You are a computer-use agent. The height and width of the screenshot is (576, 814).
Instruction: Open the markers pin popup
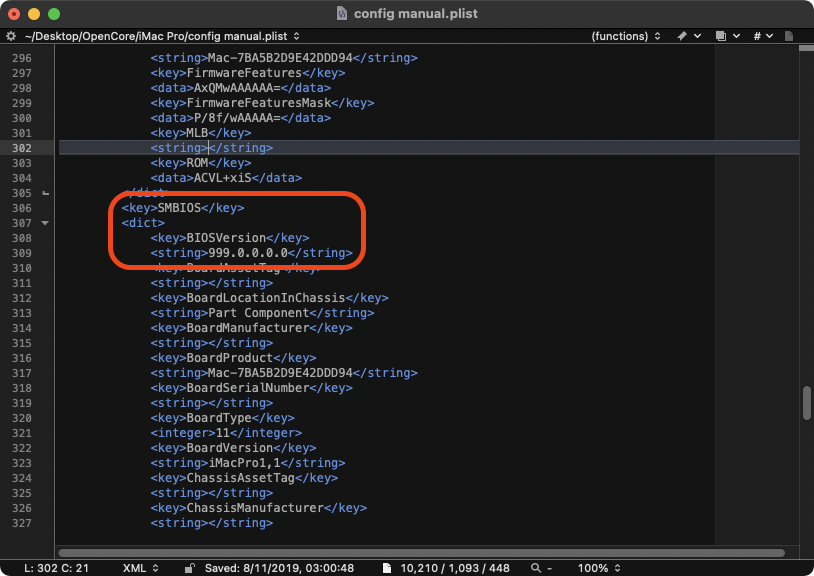tap(689, 36)
